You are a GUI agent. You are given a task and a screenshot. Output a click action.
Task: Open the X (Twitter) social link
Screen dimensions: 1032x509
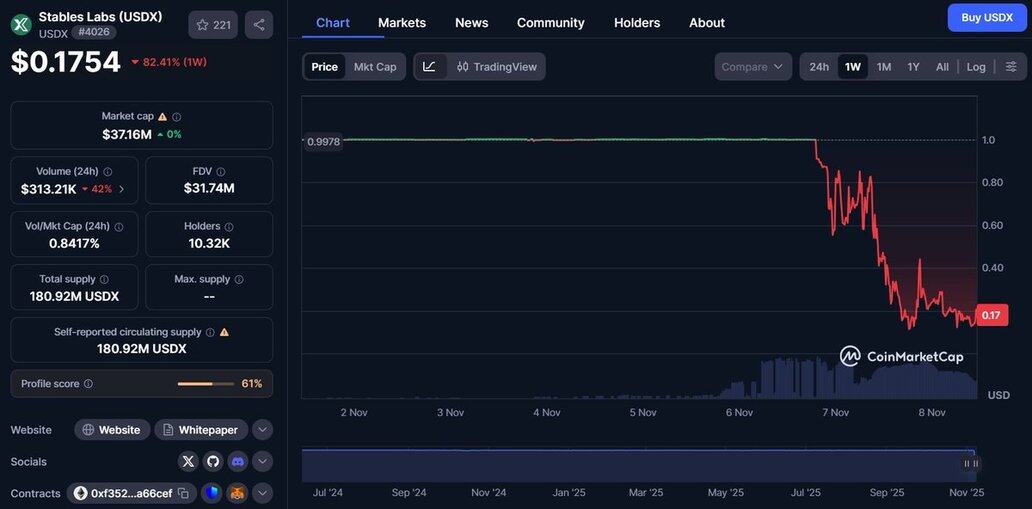(x=188, y=461)
